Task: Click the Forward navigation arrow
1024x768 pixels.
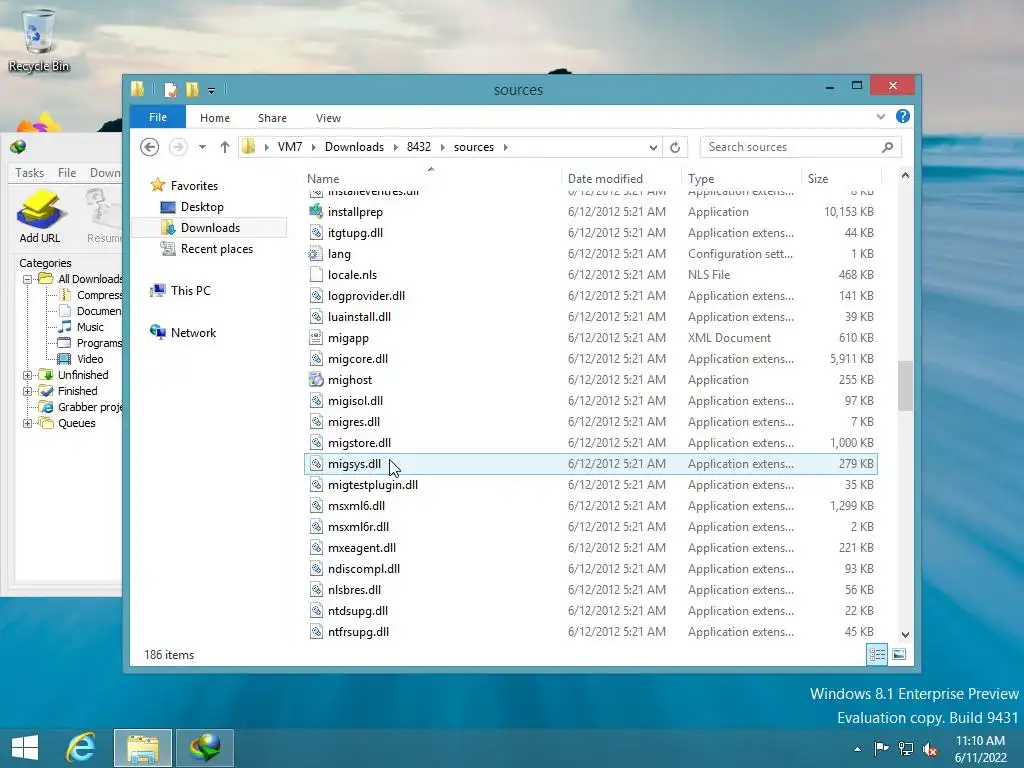Action: click(178, 147)
